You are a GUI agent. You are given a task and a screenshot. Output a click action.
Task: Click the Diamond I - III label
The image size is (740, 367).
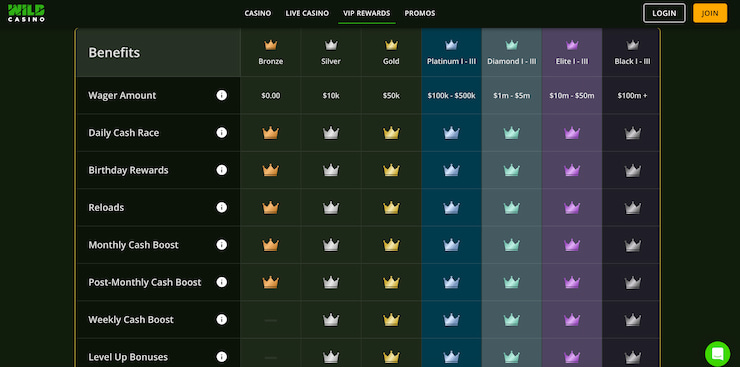click(512, 61)
